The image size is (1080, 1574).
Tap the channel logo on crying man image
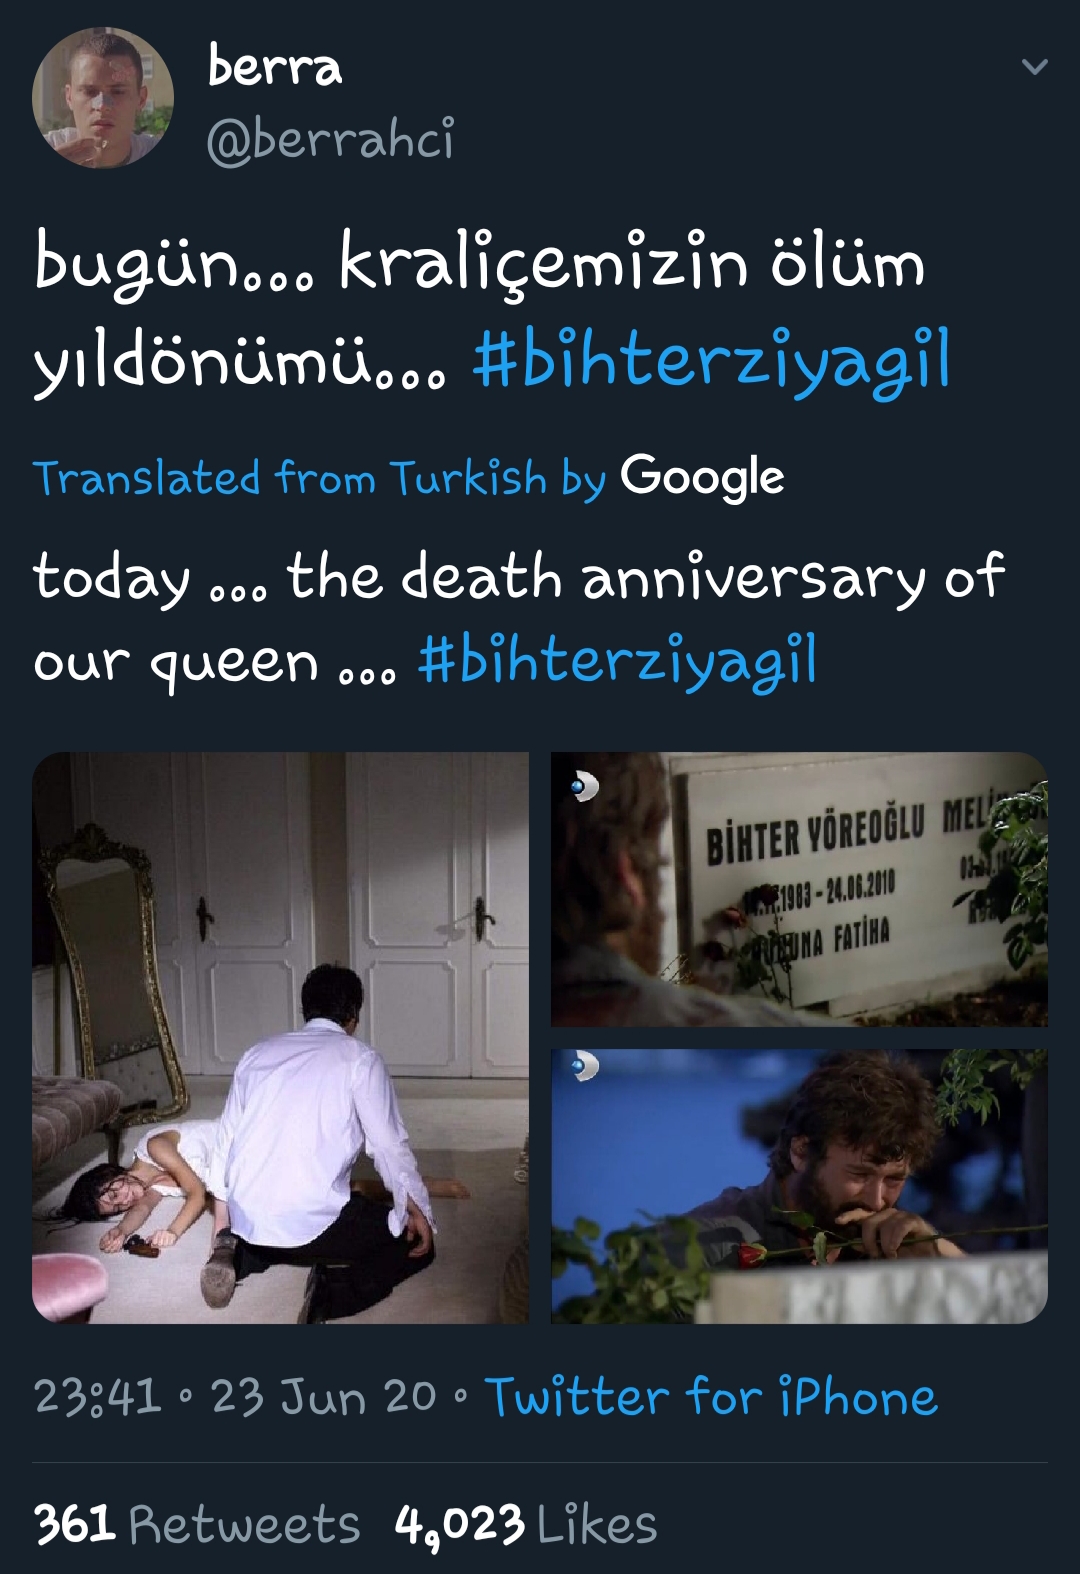pyautogui.click(x=583, y=1066)
